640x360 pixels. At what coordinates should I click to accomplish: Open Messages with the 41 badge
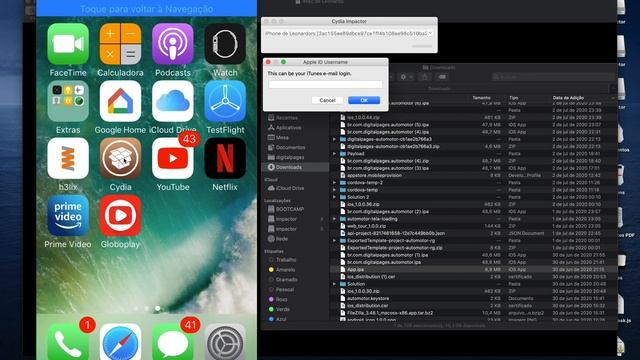tap(173, 342)
